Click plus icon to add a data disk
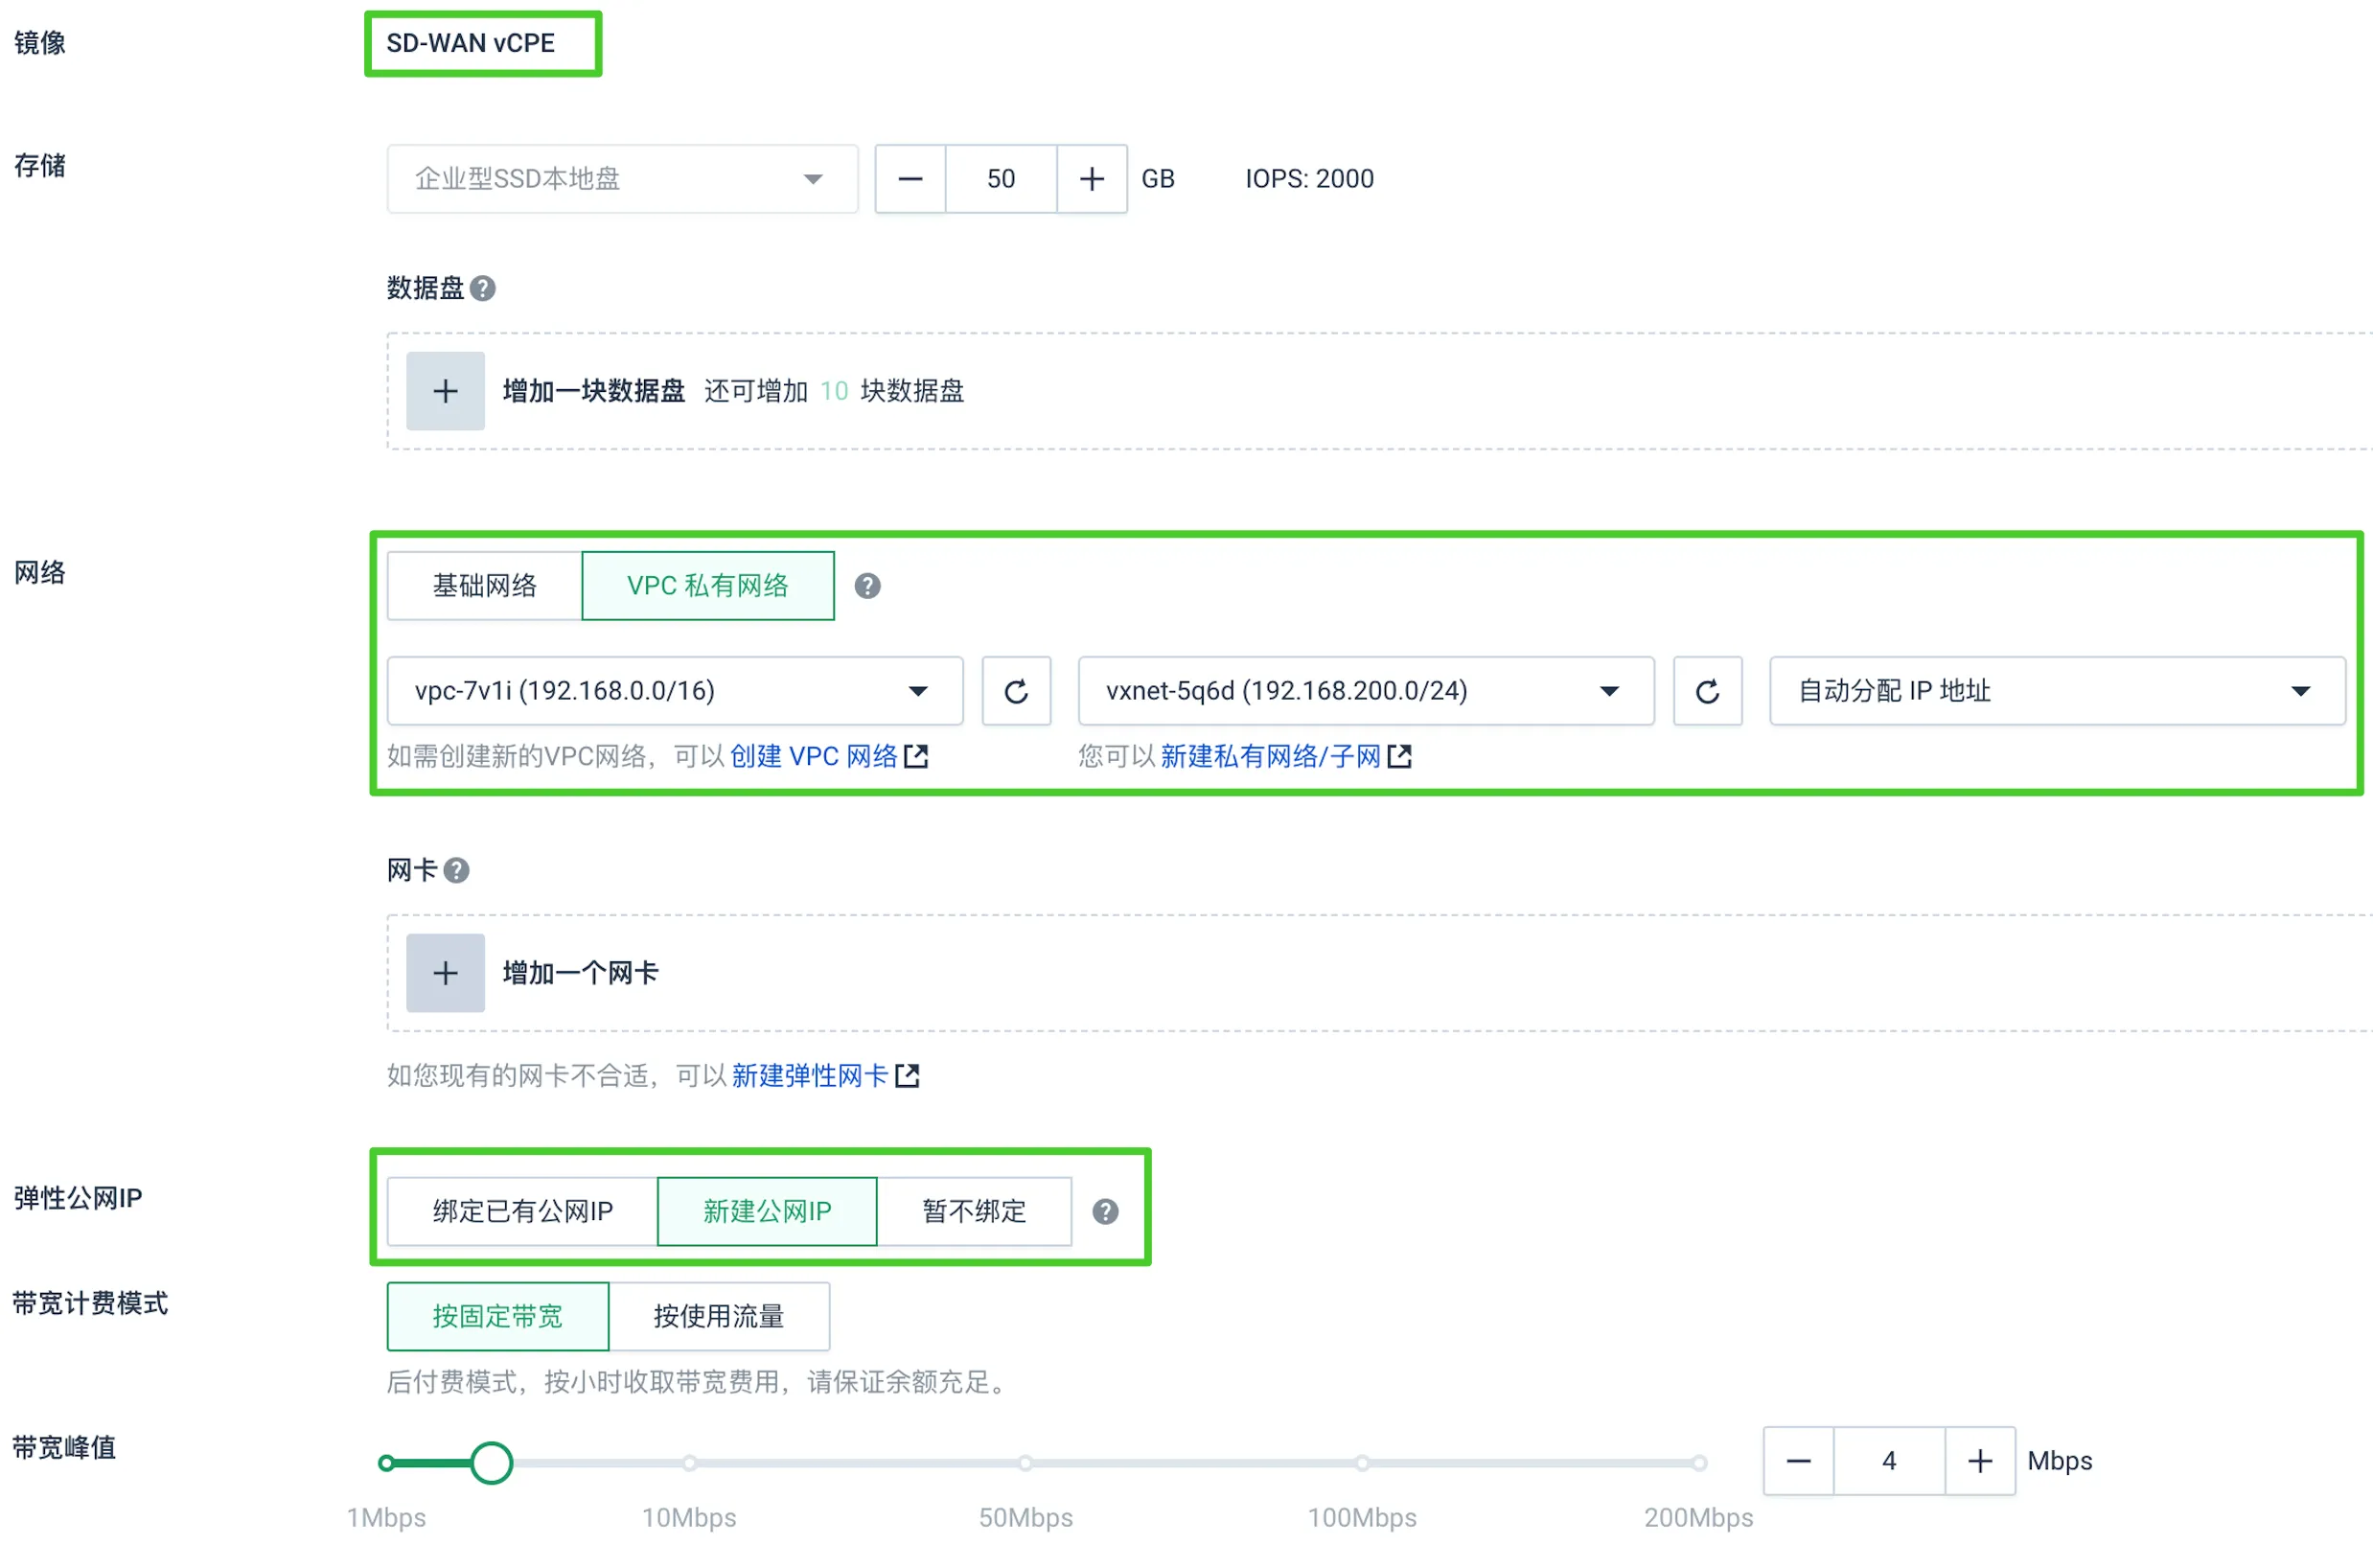 [x=446, y=391]
